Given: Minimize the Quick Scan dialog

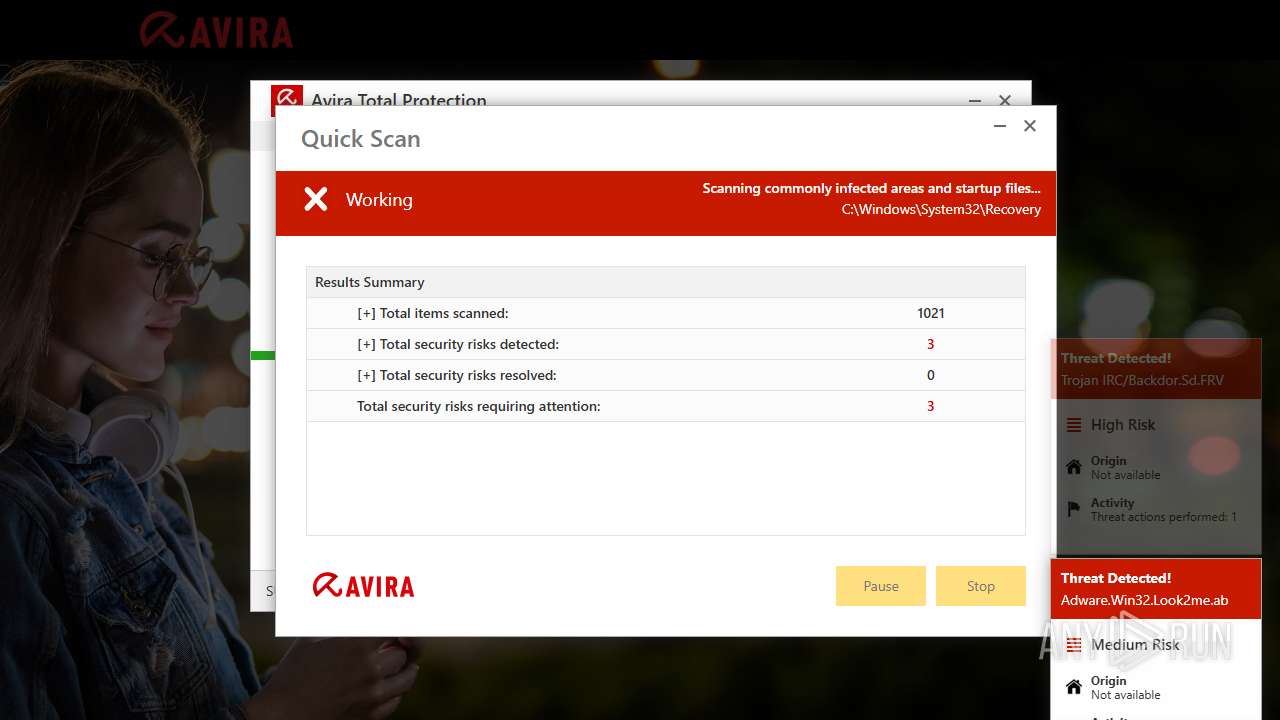Looking at the screenshot, I should point(999,126).
